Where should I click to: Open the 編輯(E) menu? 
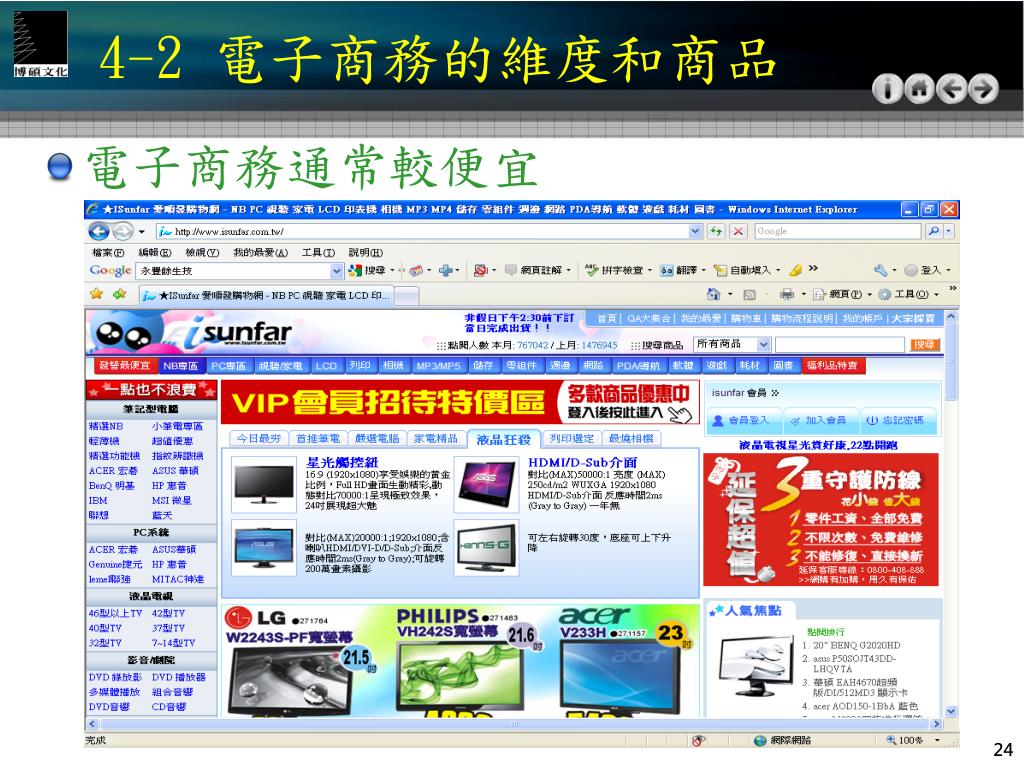(x=155, y=252)
